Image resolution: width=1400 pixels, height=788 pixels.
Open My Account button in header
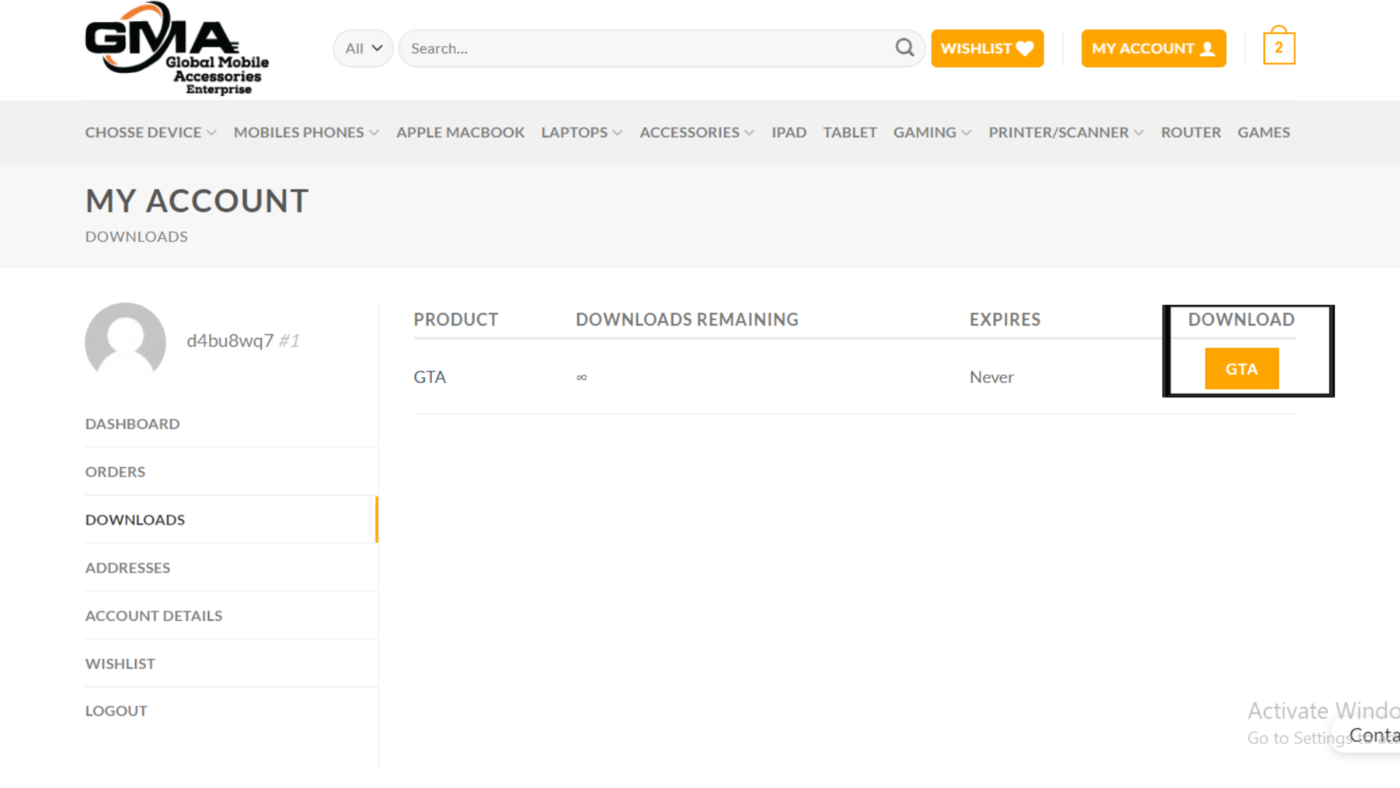(x=1153, y=48)
